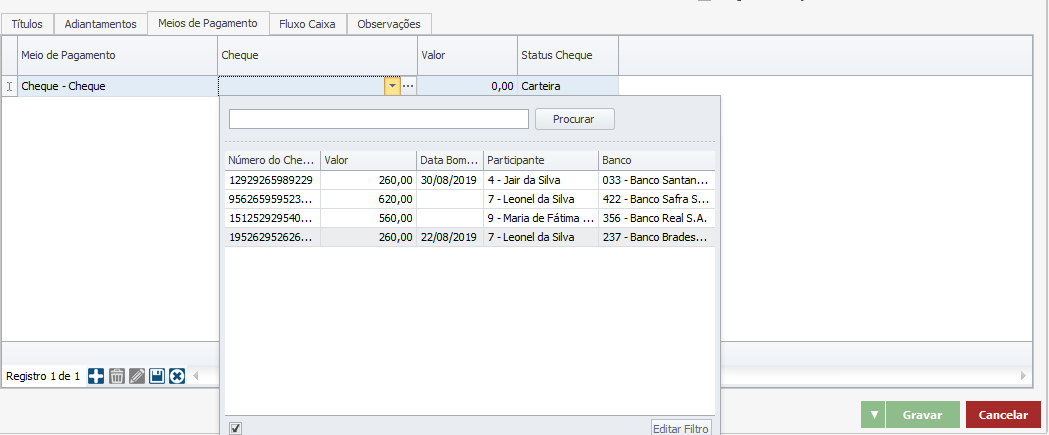Image resolution: width=1049 pixels, height=435 pixels.
Task: Sort by the Participante column header
Action: pyautogui.click(x=540, y=160)
